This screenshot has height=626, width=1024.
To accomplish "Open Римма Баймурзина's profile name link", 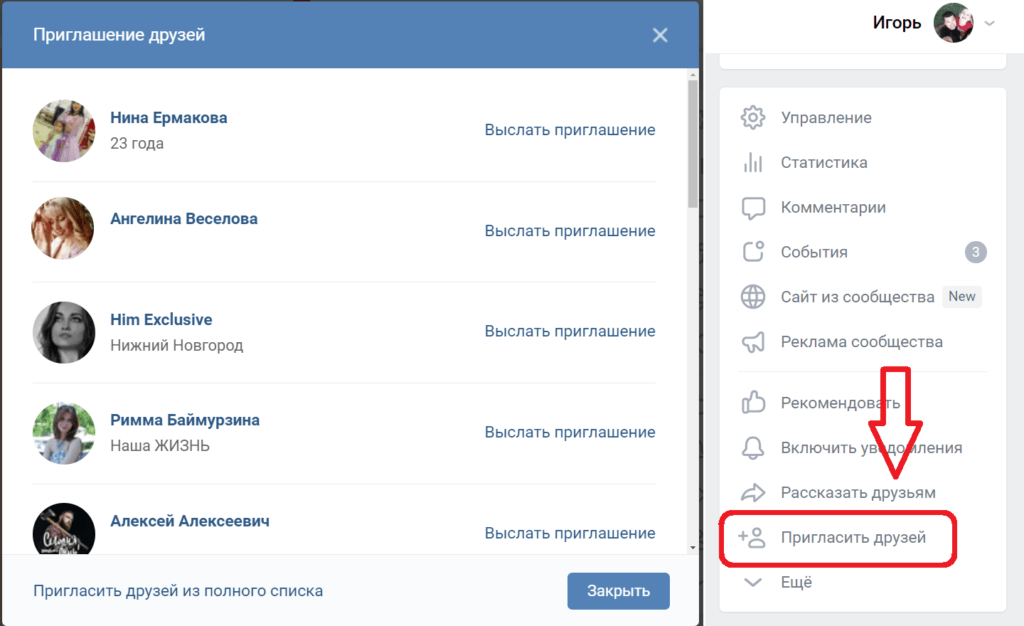I will [x=184, y=420].
